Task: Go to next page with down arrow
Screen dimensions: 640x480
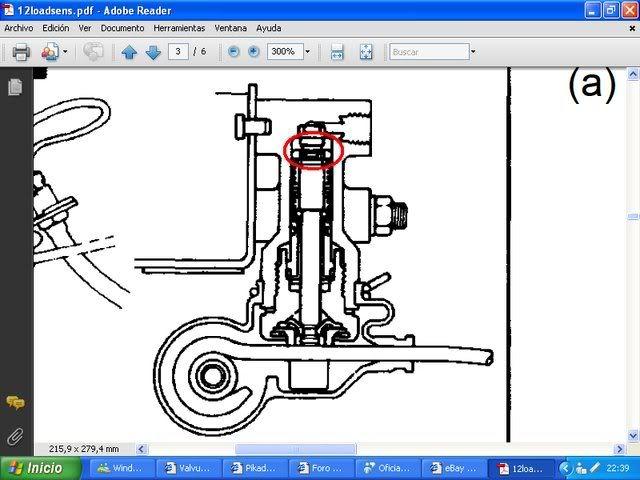Action: [152, 52]
